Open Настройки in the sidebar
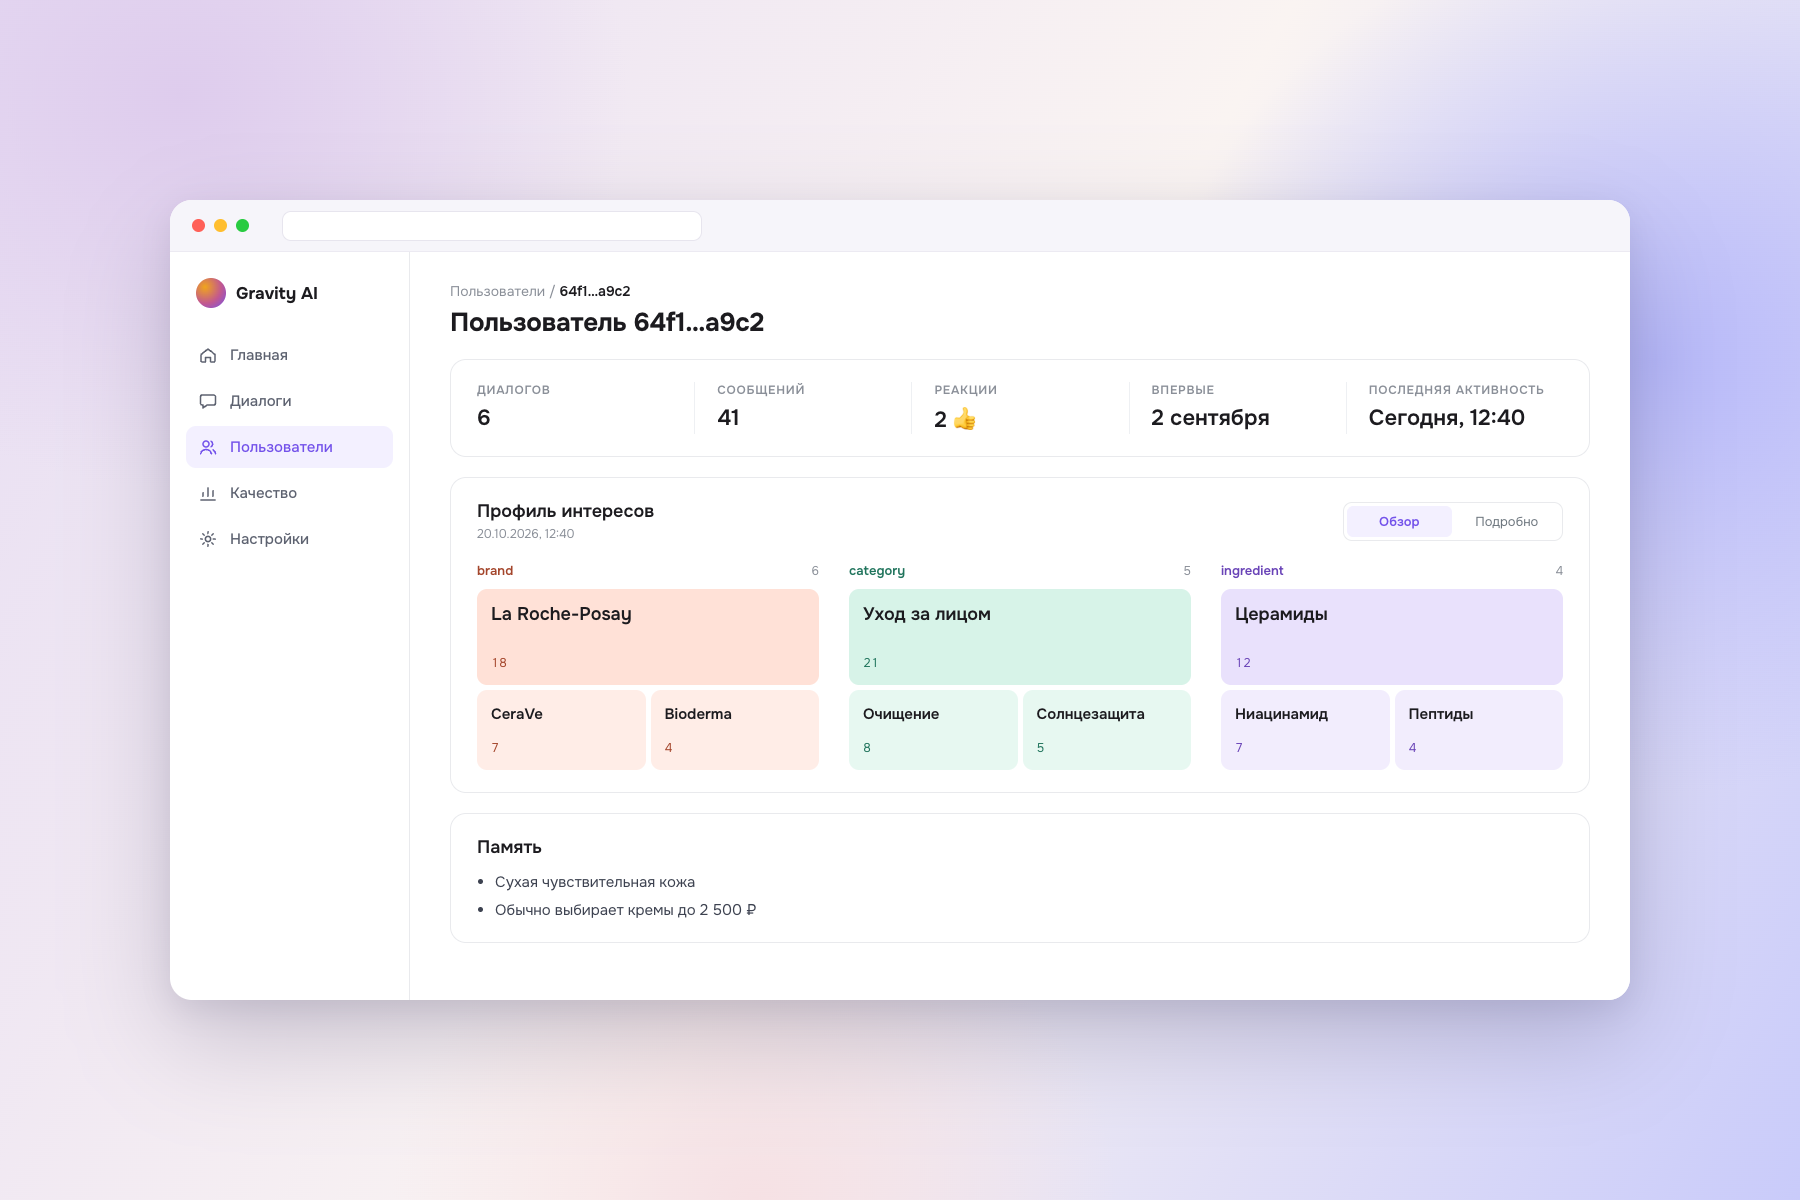 tap(289, 539)
